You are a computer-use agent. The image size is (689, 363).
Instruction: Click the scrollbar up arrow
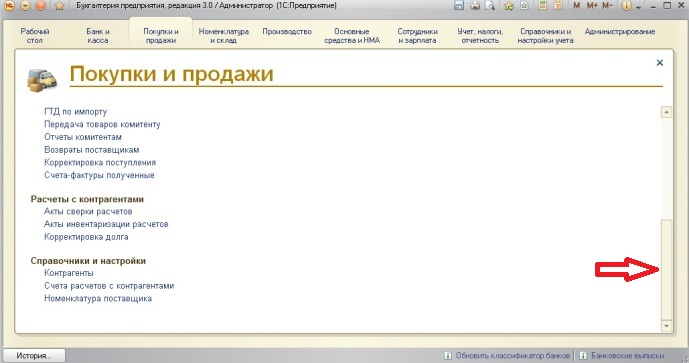pyautogui.click(x=667, y=112)
